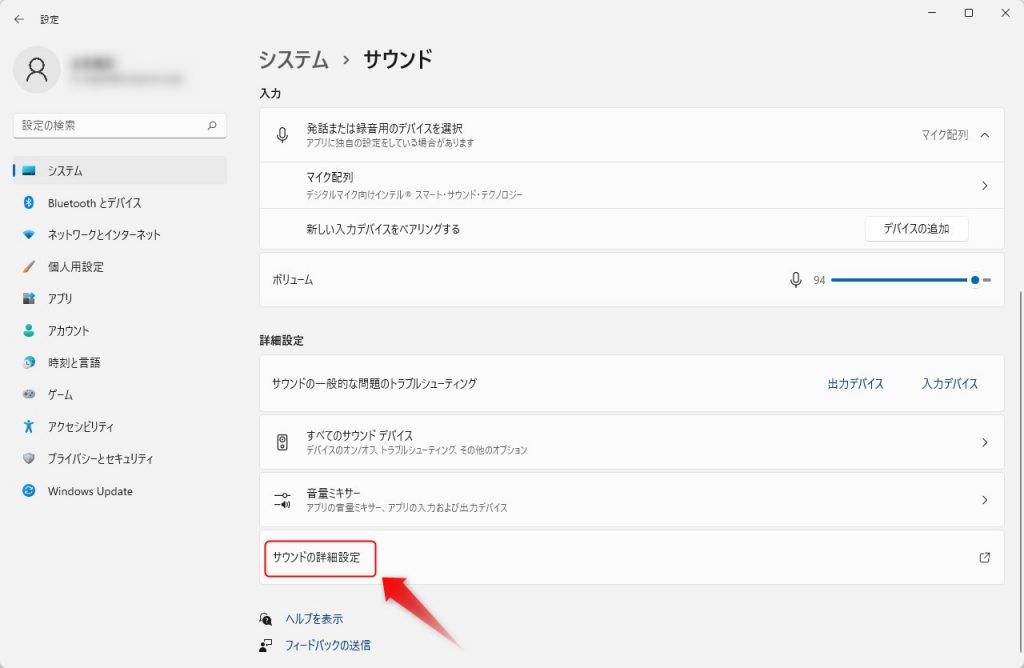Screen dimensions: 1024x668
Task: Open ネットワークとインターネット settings
Action: [x=120, y=234]
